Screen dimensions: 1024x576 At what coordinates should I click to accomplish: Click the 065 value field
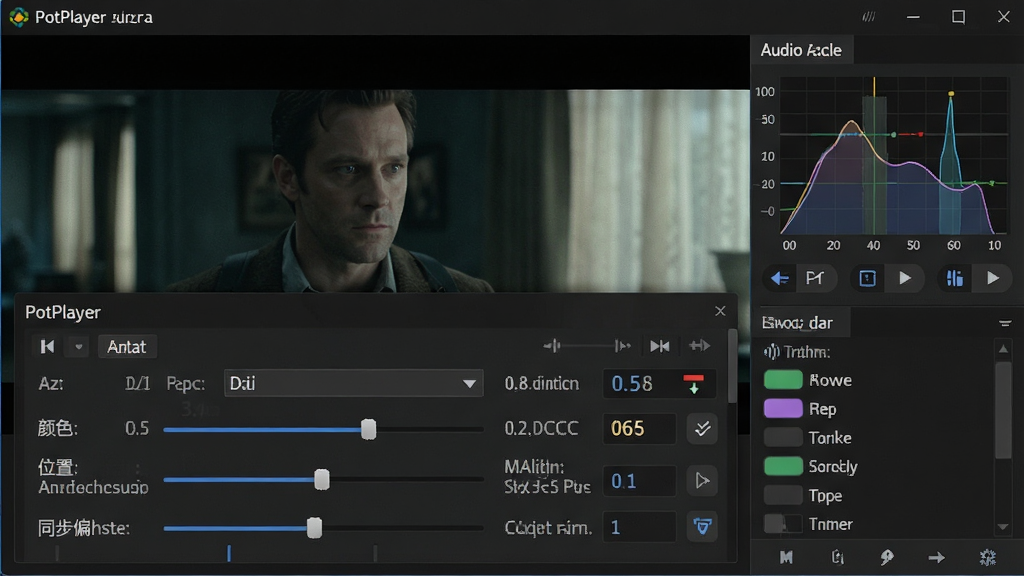click(639, 428)
